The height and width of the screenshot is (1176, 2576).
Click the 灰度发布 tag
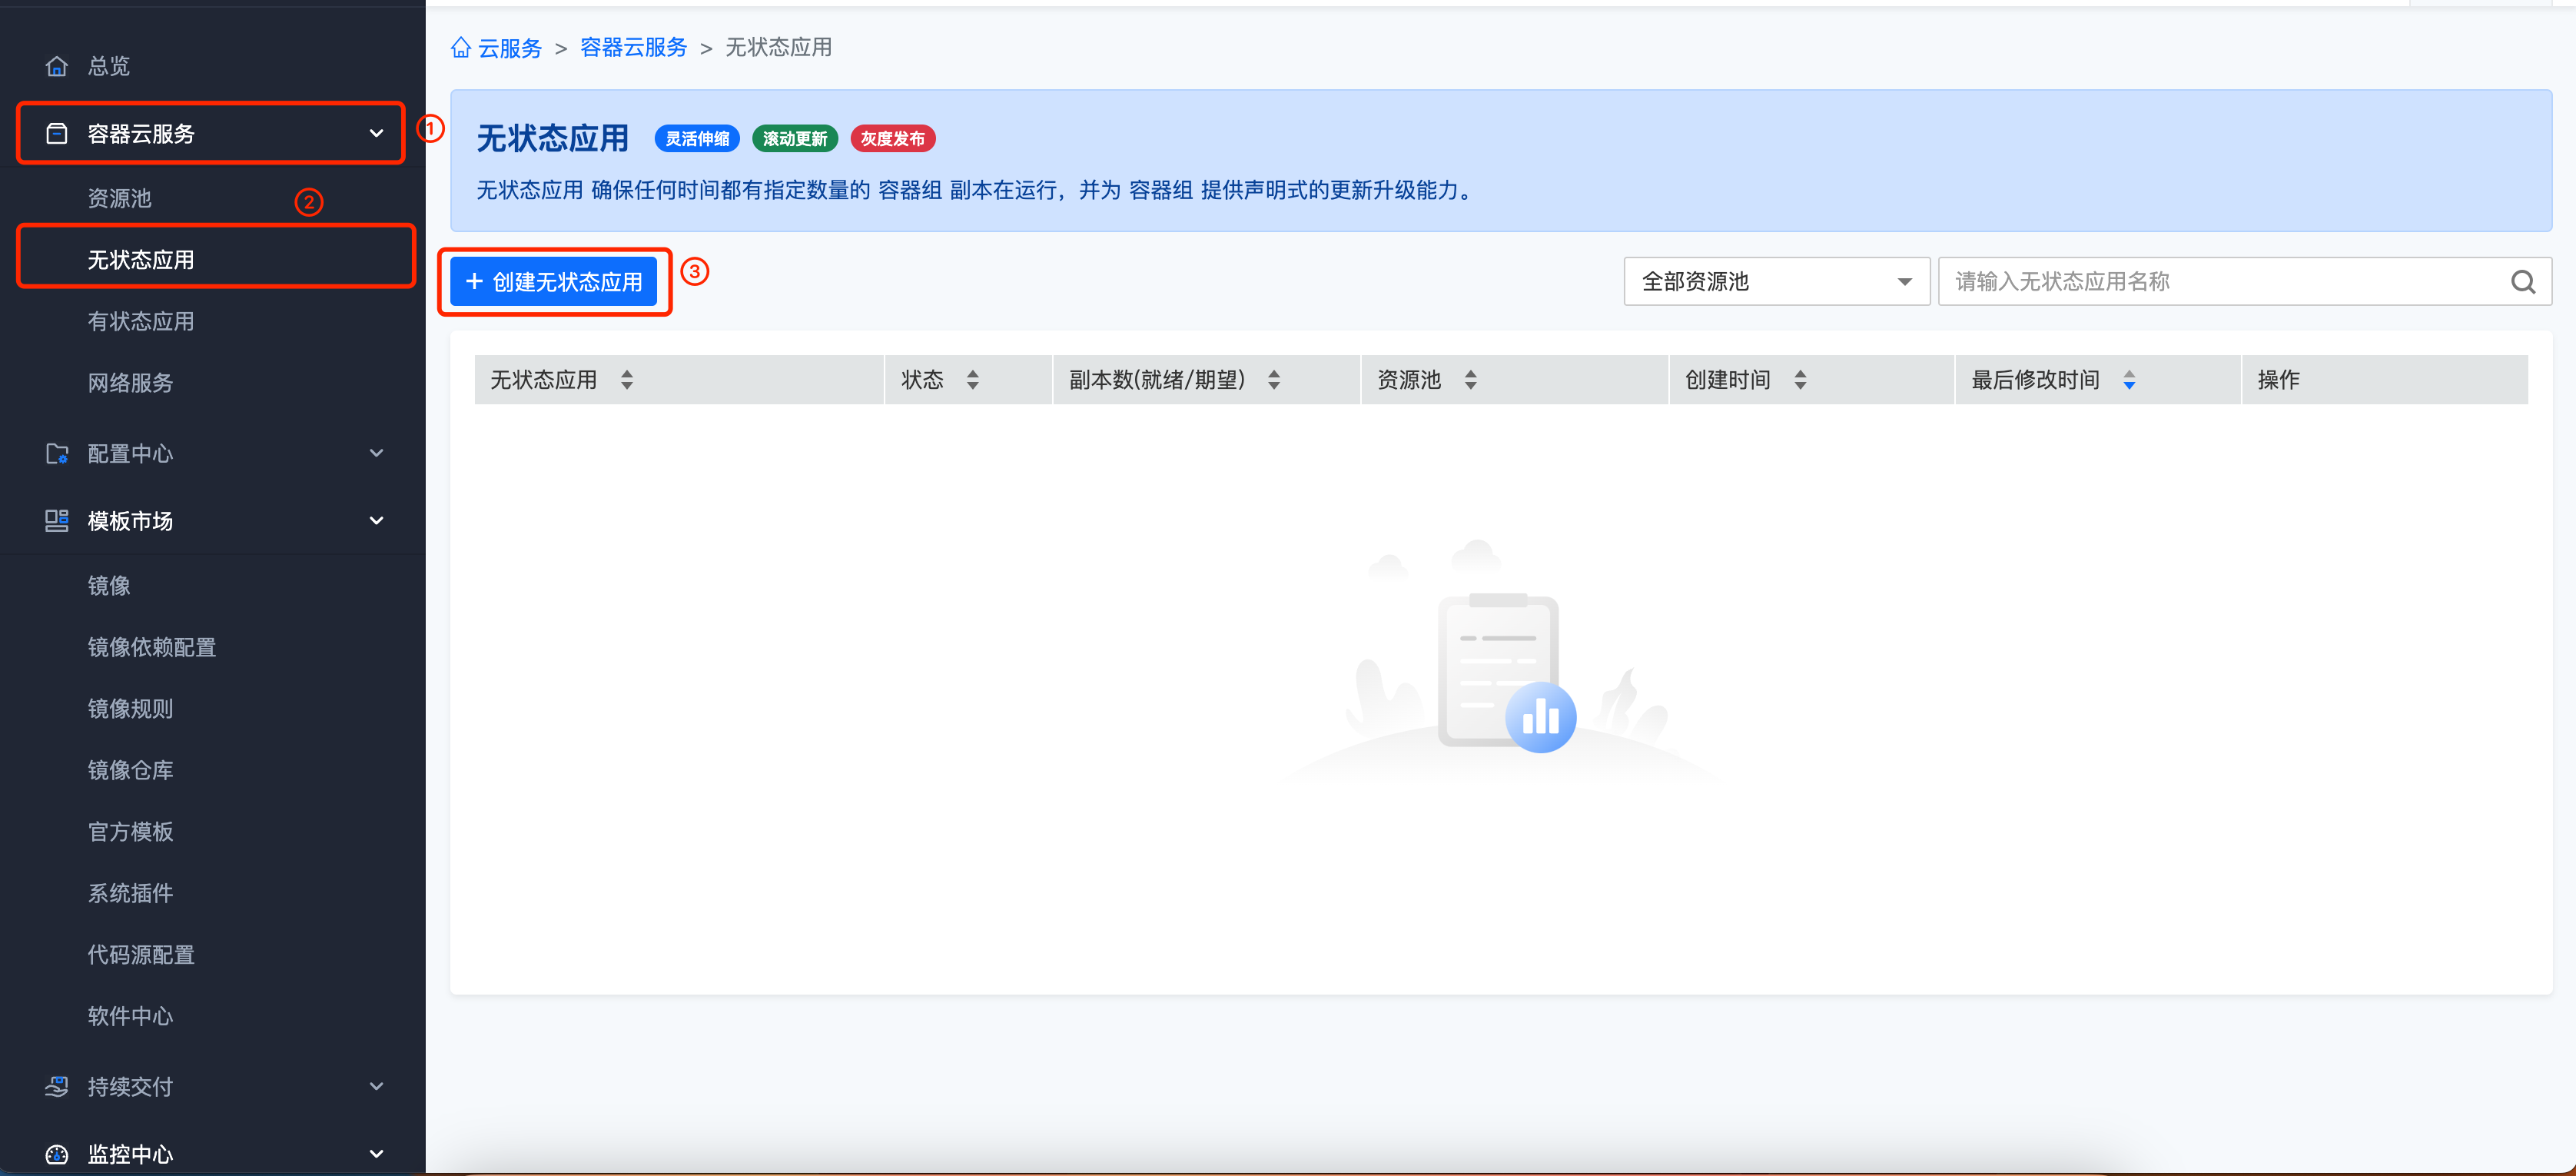tap(893, 139)
